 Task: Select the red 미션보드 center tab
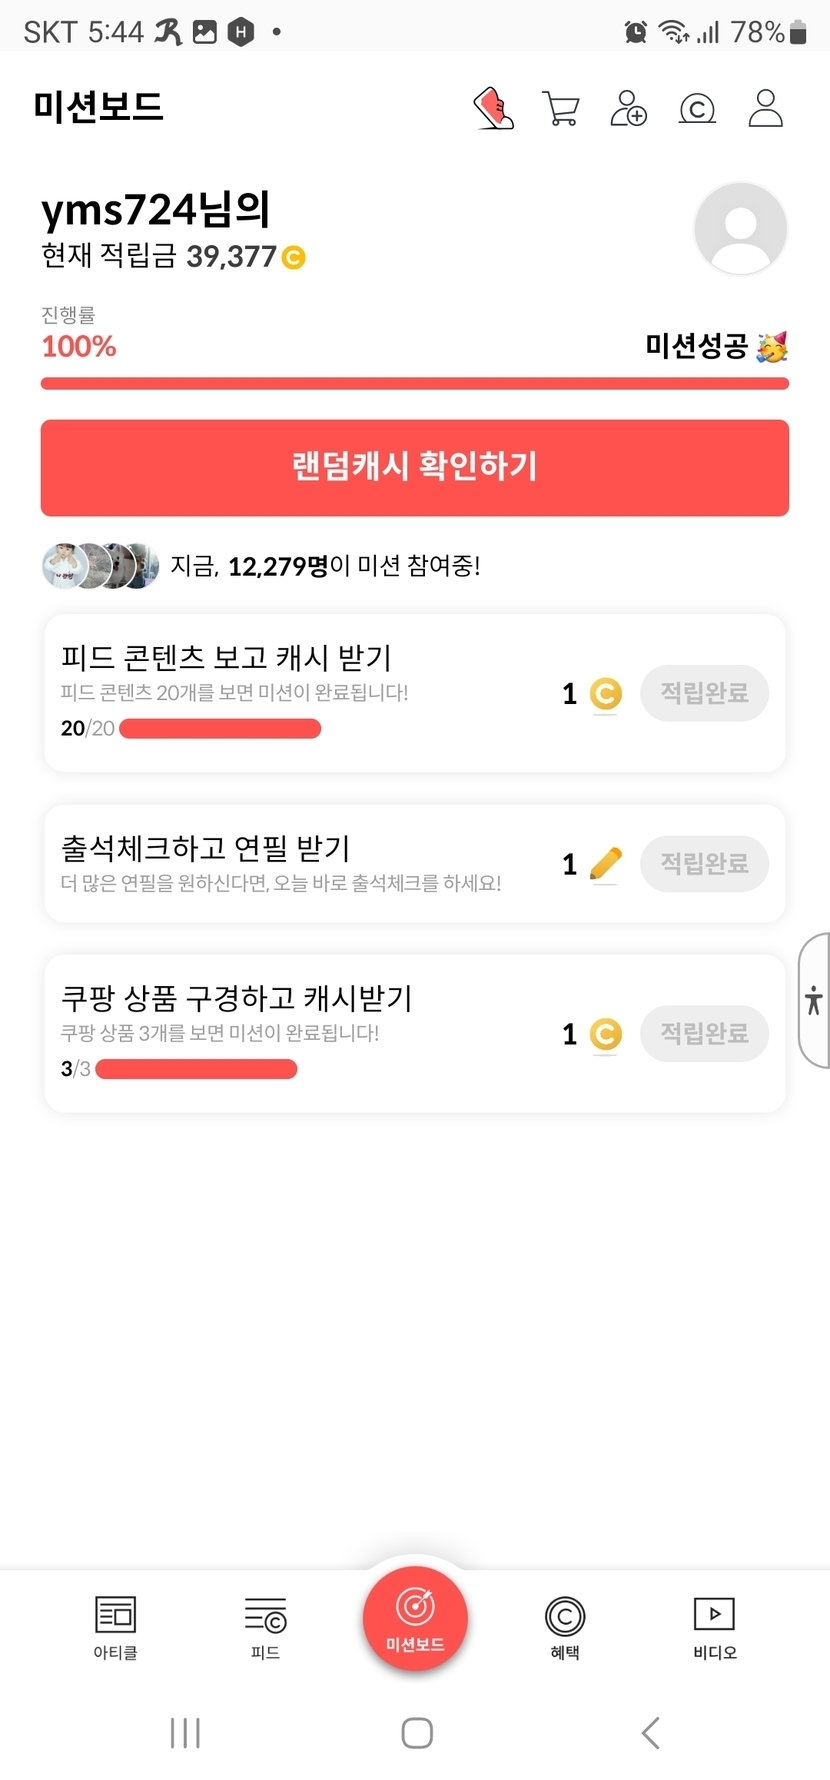(415, 1617)
